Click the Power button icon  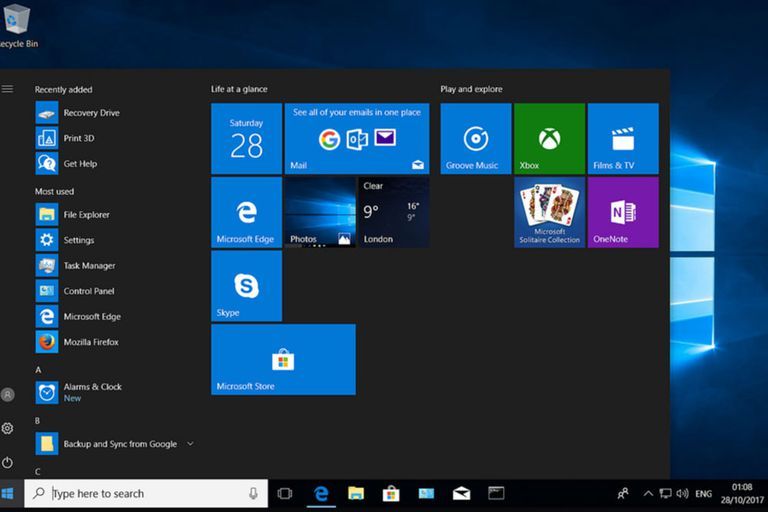(8, 462)
